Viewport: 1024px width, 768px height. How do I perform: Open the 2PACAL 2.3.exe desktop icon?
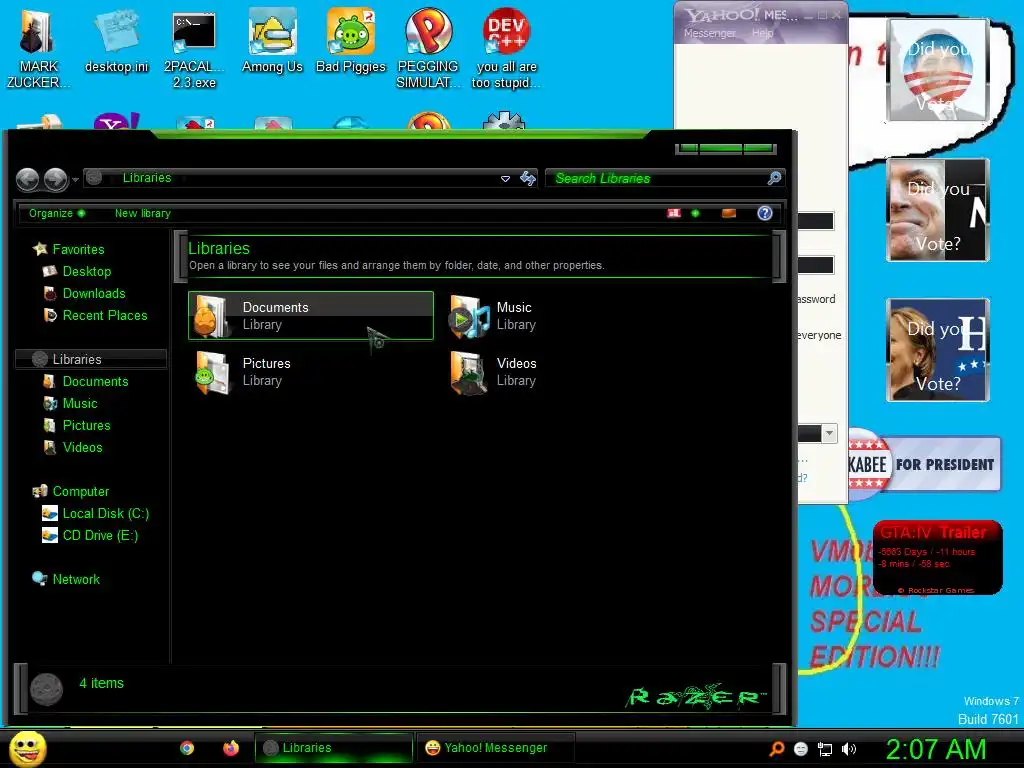pyautogui.click(x=194, y=49)
